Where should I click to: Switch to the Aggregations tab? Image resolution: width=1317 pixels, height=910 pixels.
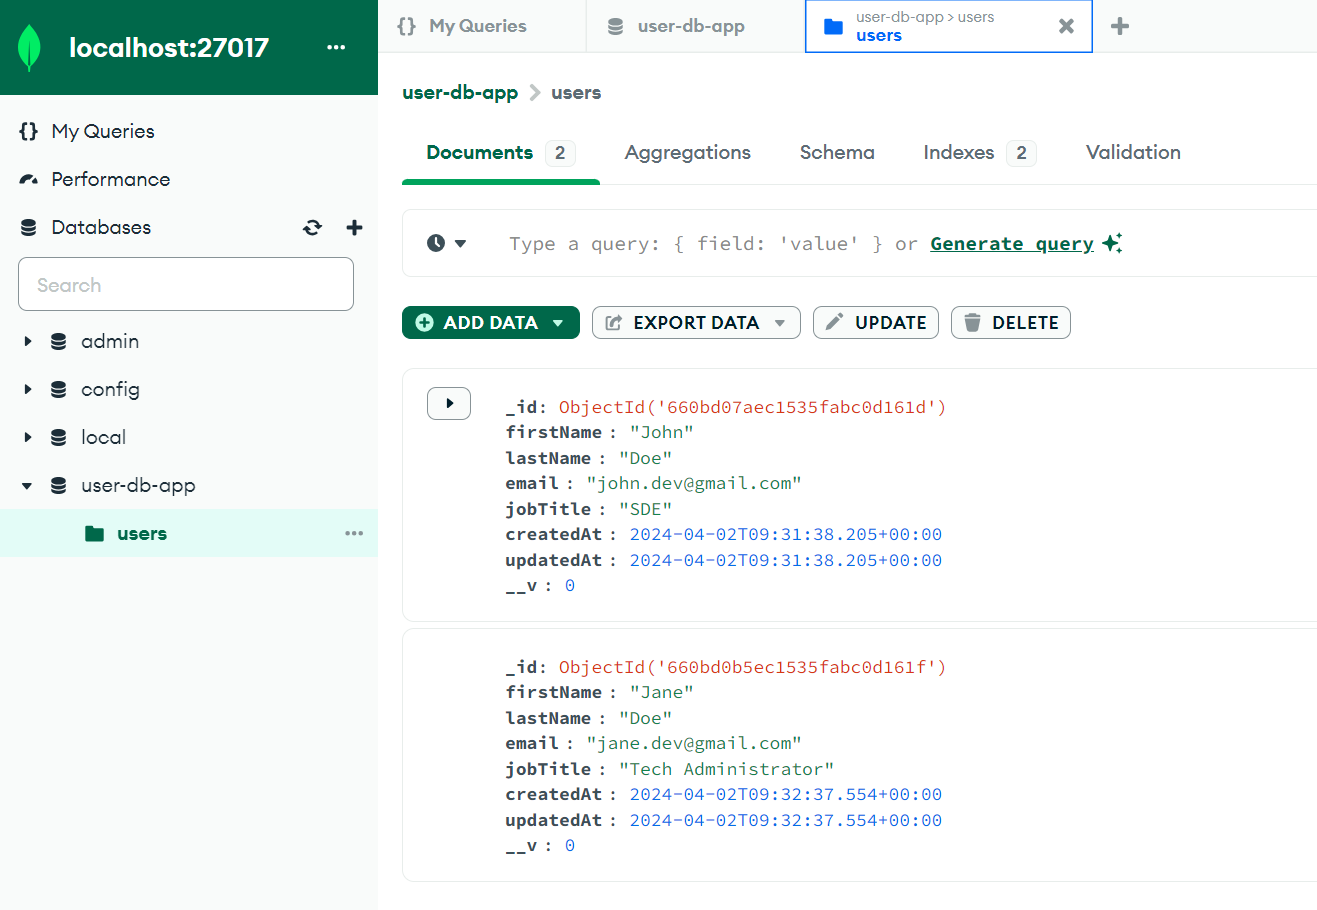coord(687,153)
